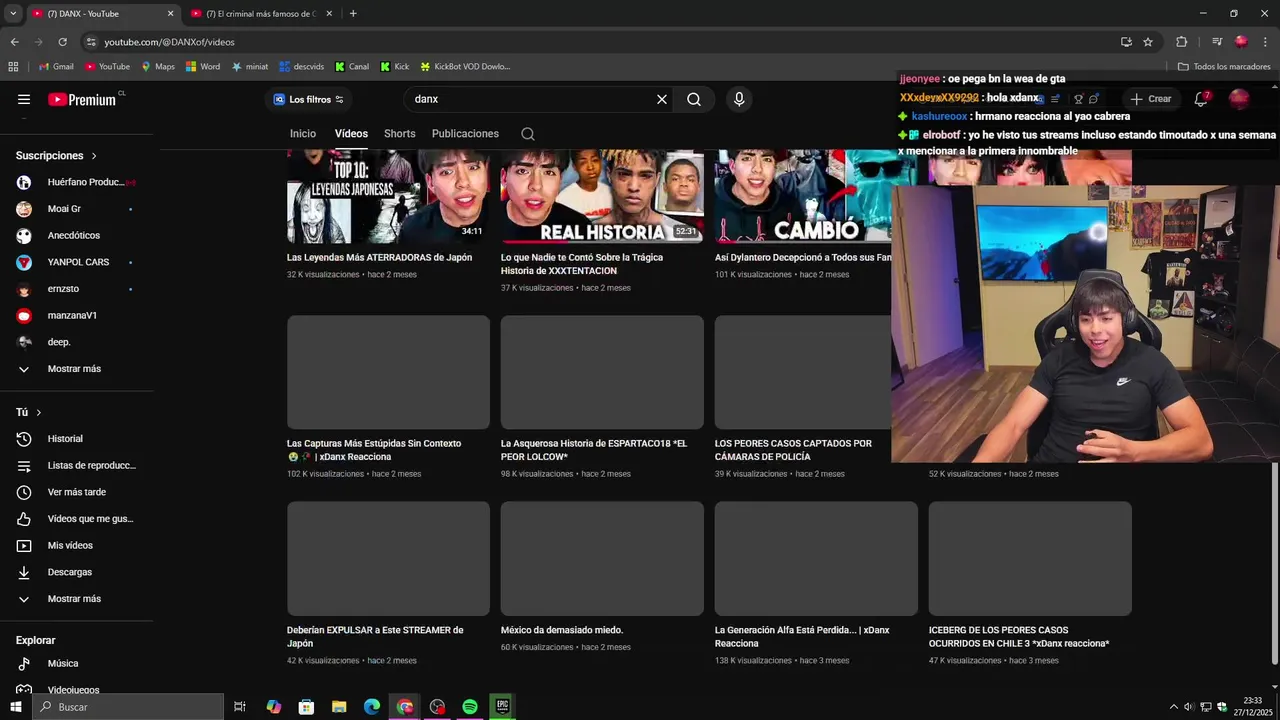The image size is (1280, 720).
Task: Reload the page in Chrome
Action: 62,42
